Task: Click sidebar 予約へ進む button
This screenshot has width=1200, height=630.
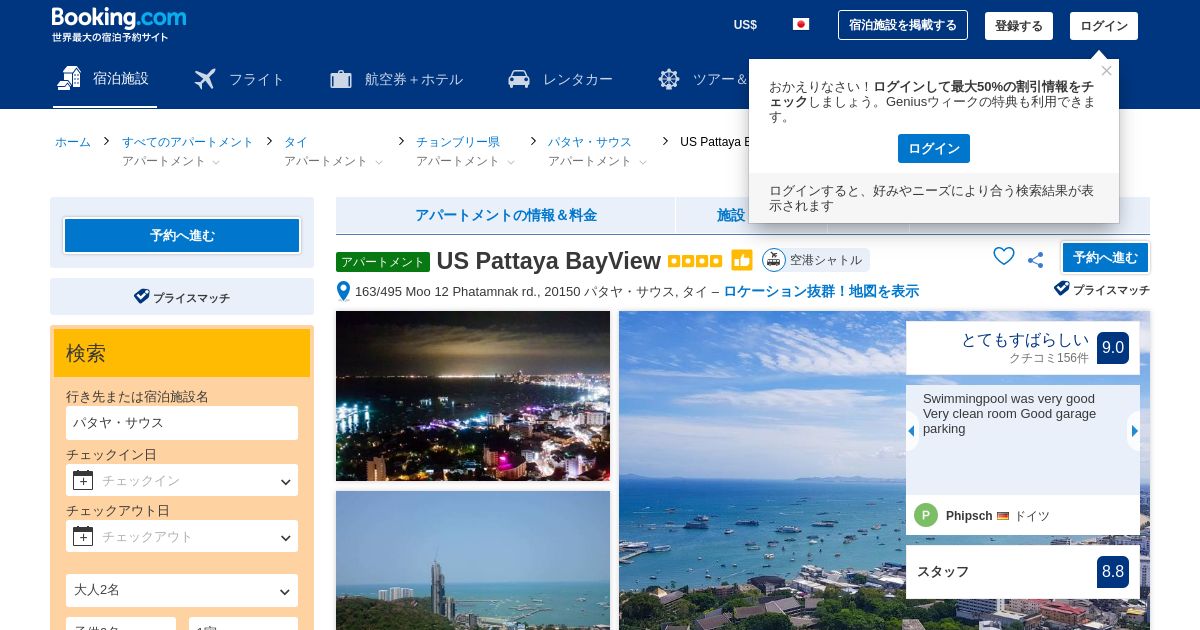Action: 182,235
